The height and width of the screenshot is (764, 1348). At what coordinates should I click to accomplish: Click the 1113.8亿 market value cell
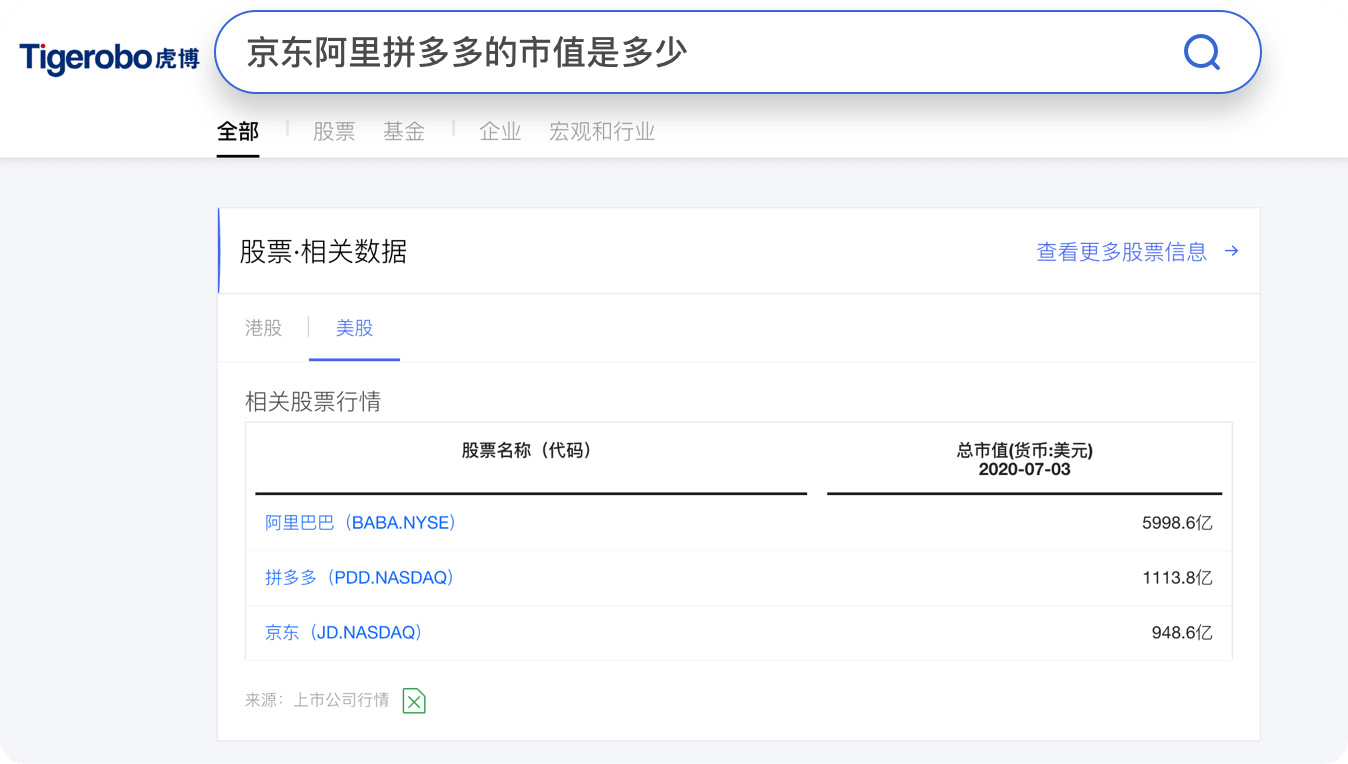pos(1177,577)
